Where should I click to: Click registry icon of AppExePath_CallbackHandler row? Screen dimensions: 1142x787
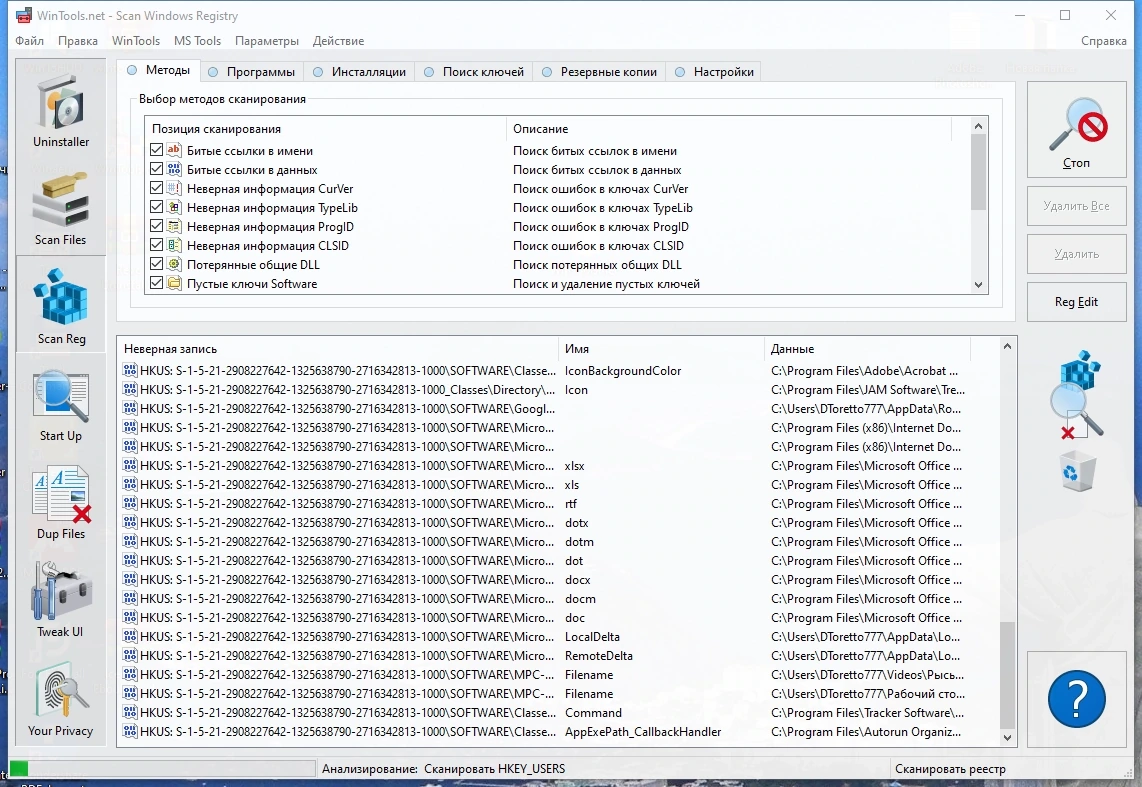click(x=130, y=731)
